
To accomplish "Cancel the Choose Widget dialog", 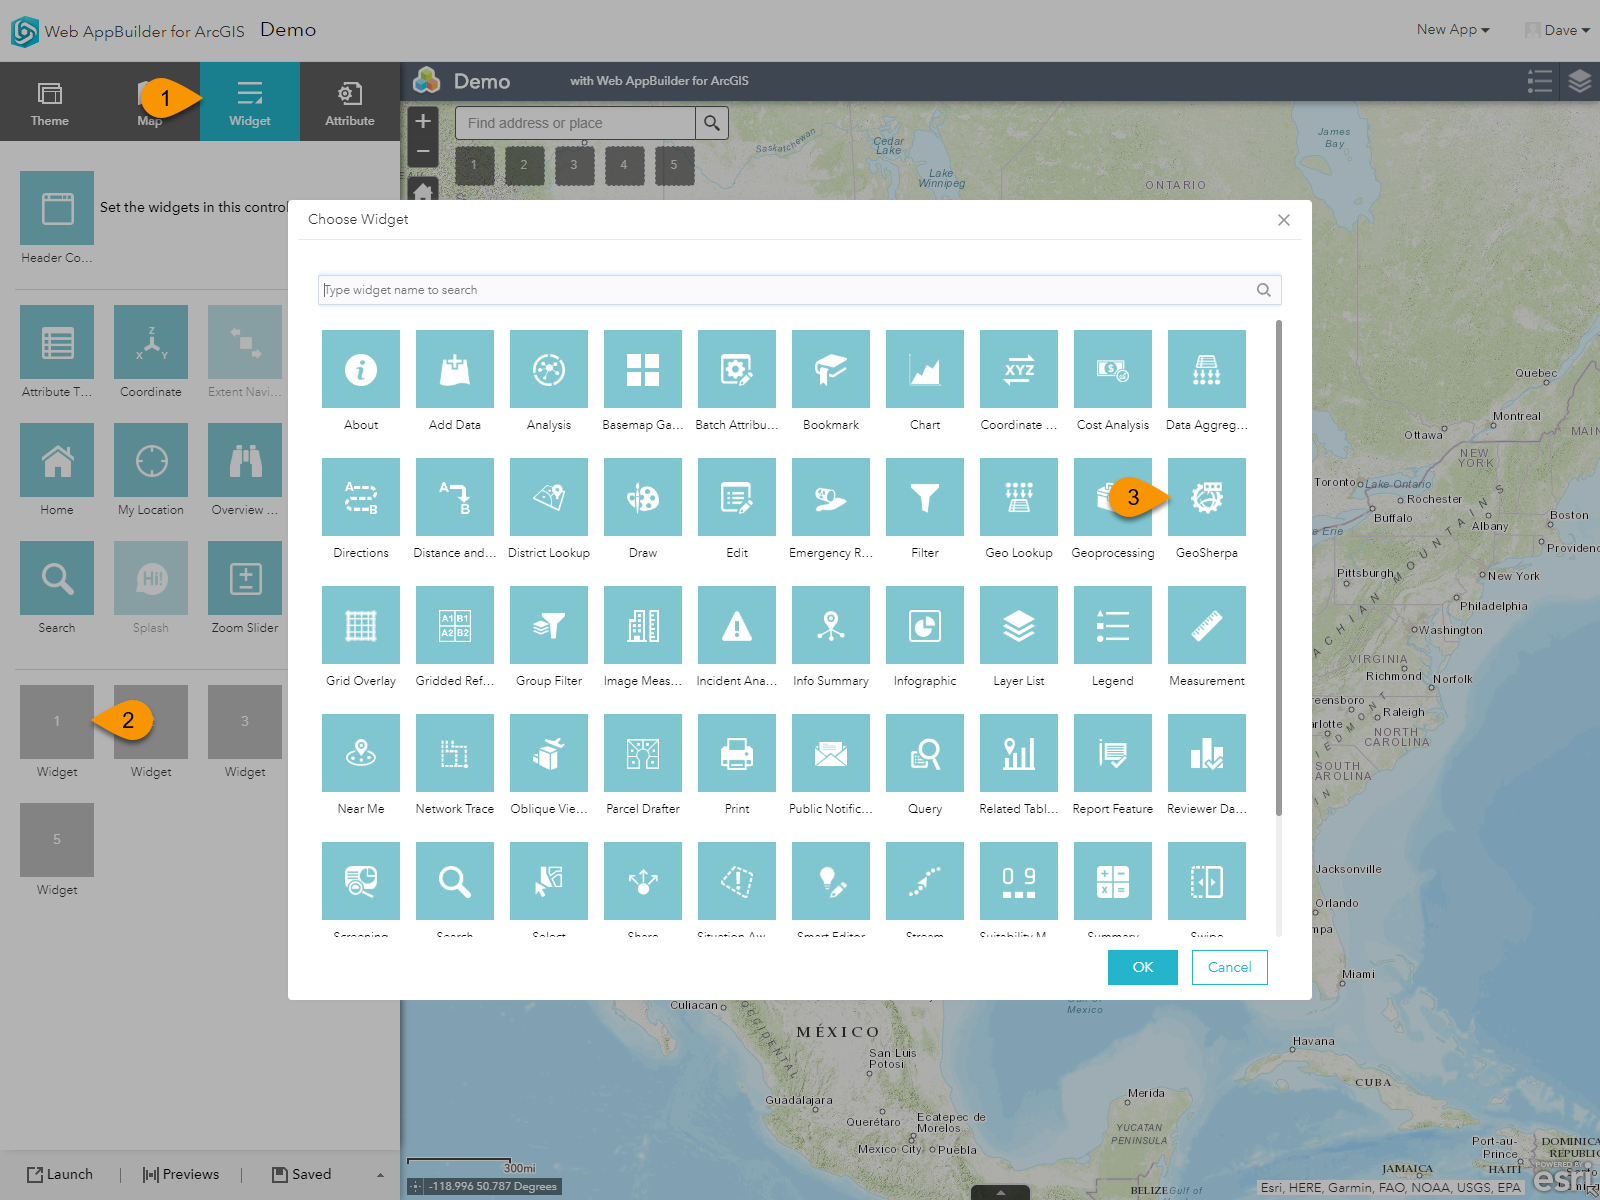I will click(x=1230, y=967).
